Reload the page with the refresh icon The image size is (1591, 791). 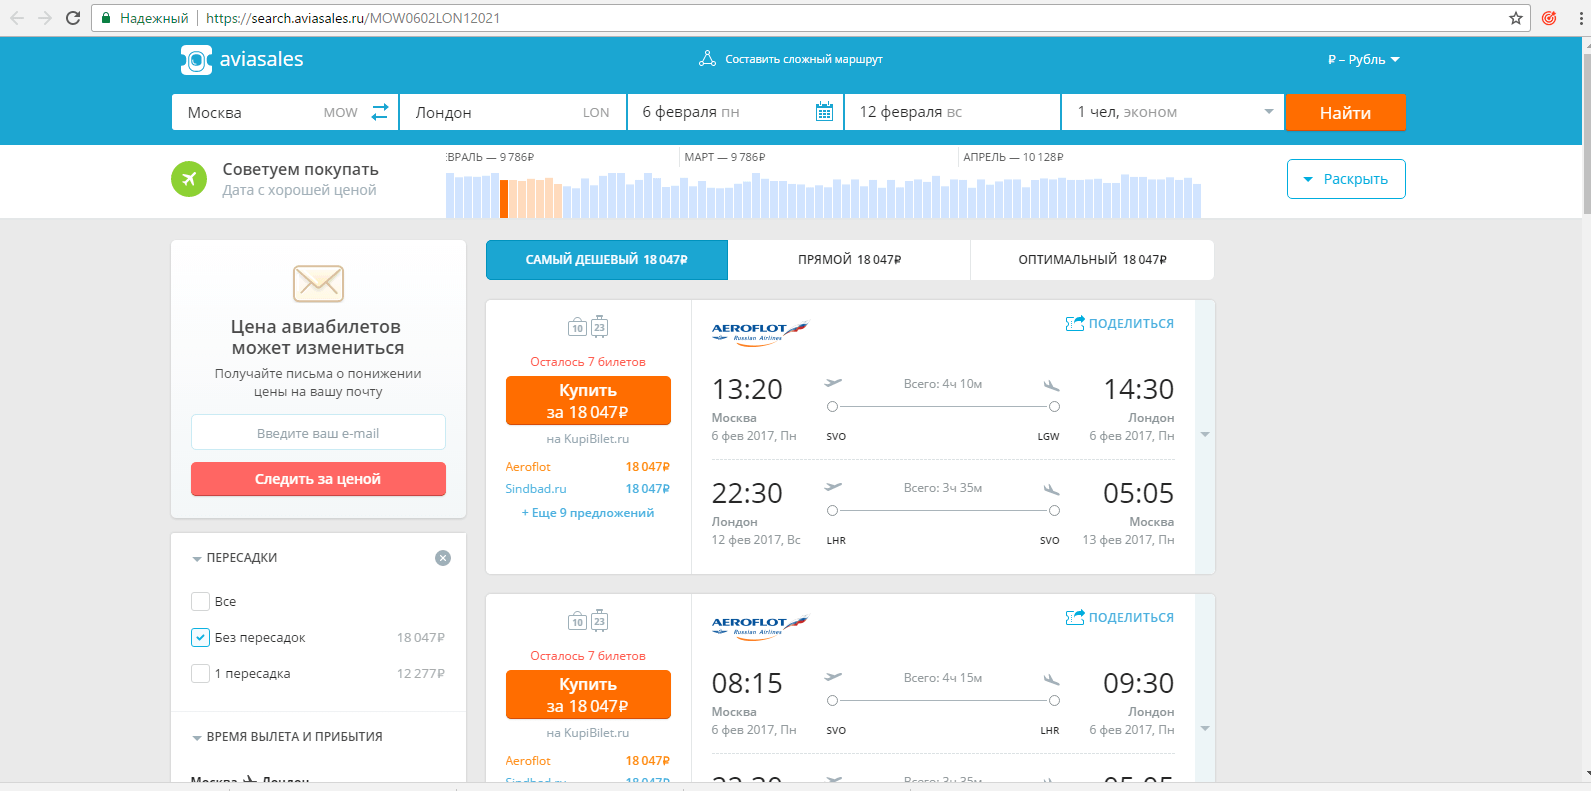point(73,18)
